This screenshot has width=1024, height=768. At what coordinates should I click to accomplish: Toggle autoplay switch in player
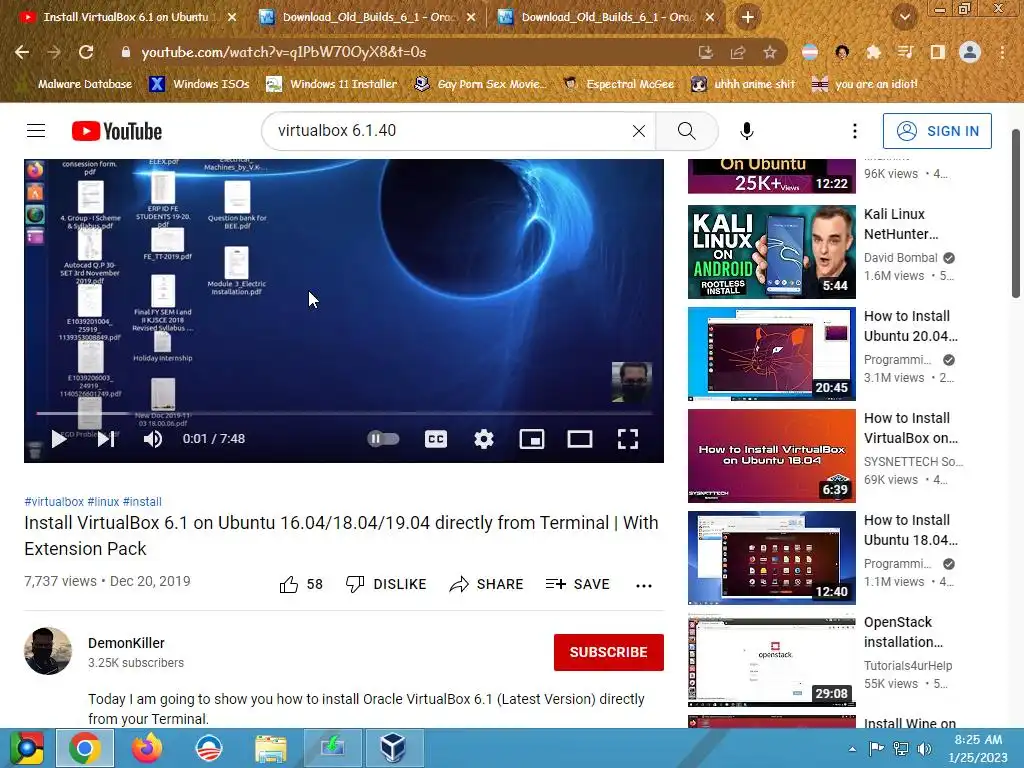[383, 439]
